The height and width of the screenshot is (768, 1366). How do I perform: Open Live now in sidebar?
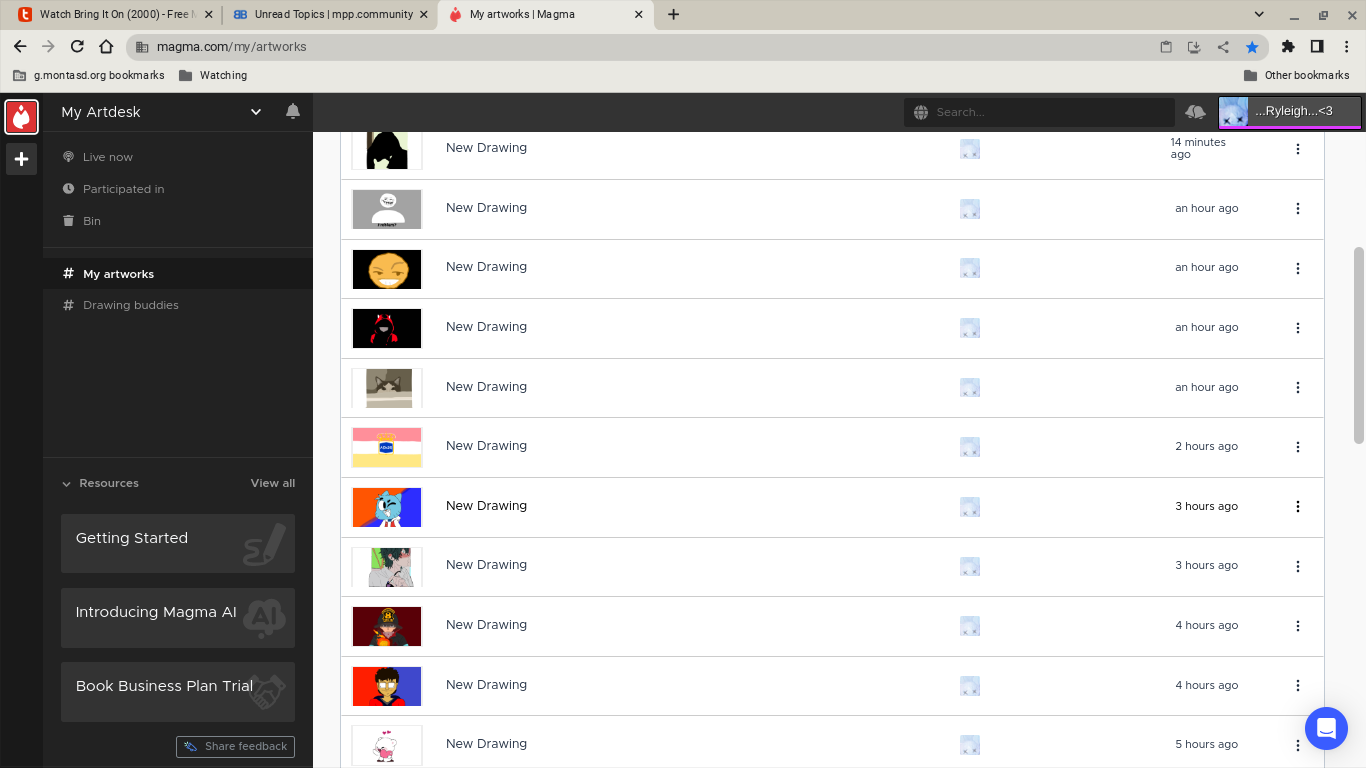pos(107,157)
